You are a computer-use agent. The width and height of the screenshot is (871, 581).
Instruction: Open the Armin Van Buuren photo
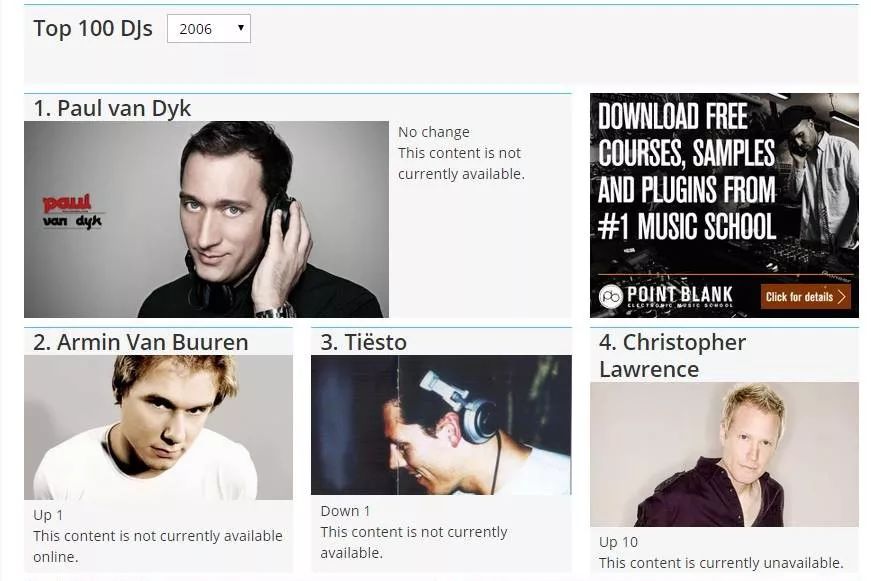pos(158,428)
